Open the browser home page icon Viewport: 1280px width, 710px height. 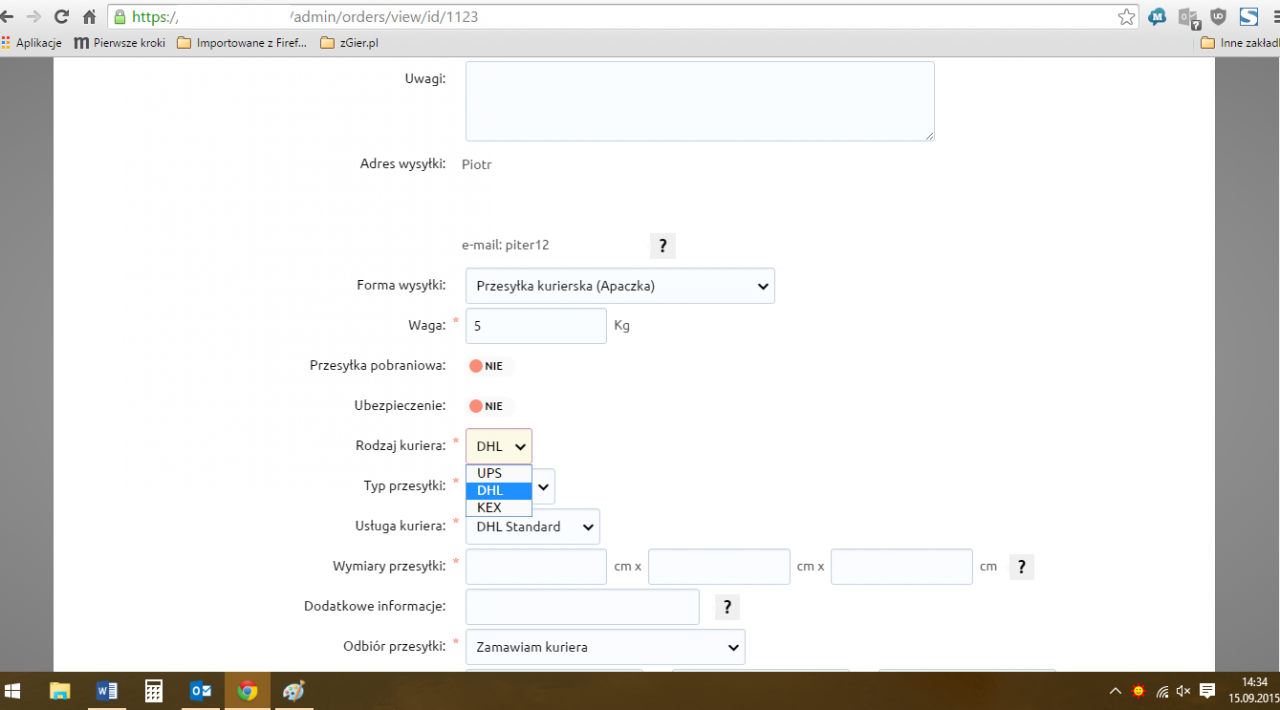click(x=90, y=17)
